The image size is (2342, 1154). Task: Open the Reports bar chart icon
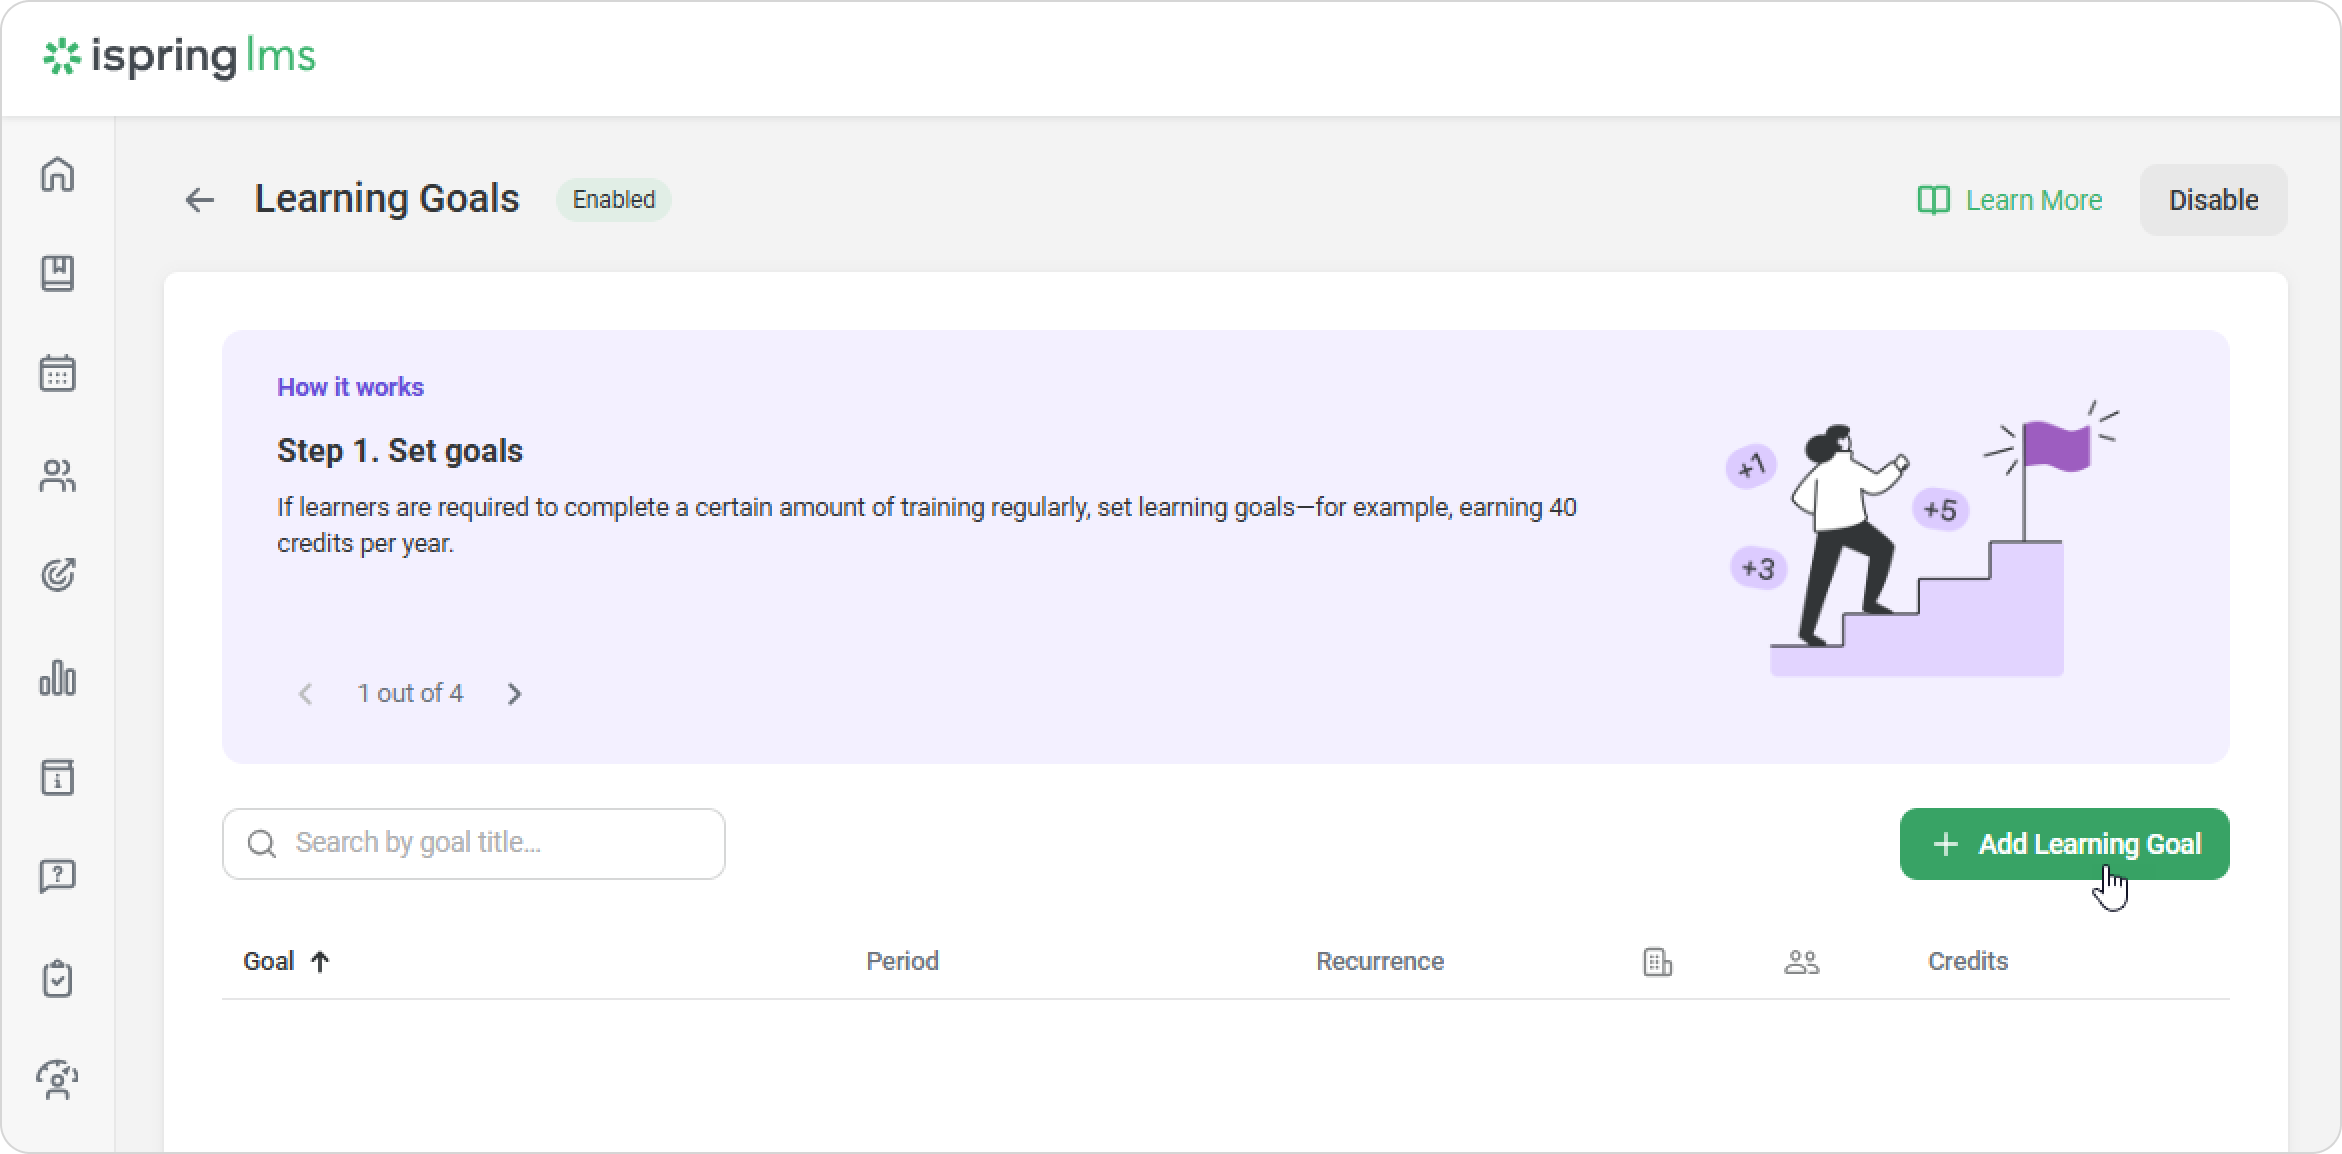pyautogui.click(x=57, y=678)
